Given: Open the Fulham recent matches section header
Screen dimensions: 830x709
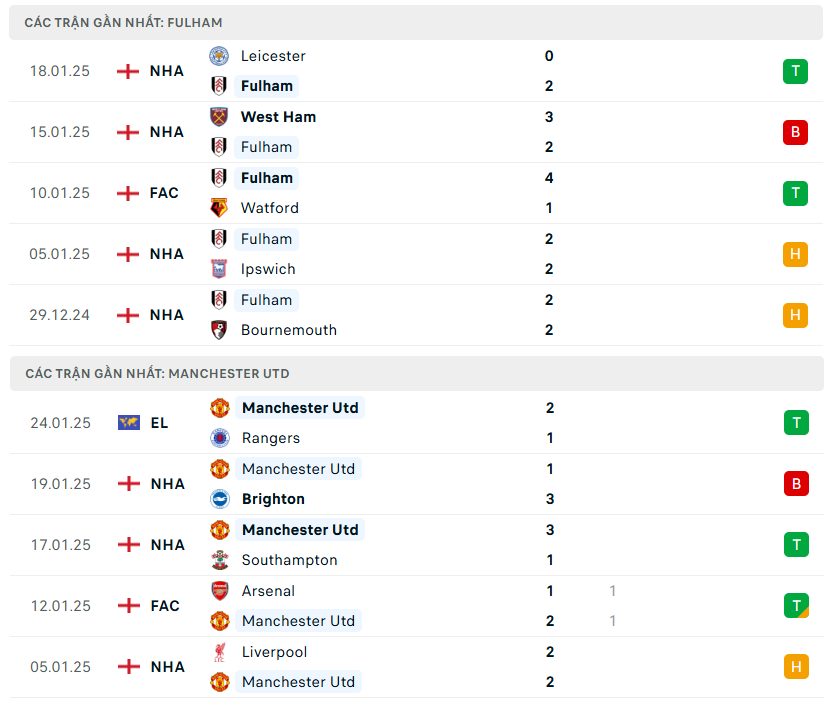Looking at the screenshot, I should click(124, 22).
